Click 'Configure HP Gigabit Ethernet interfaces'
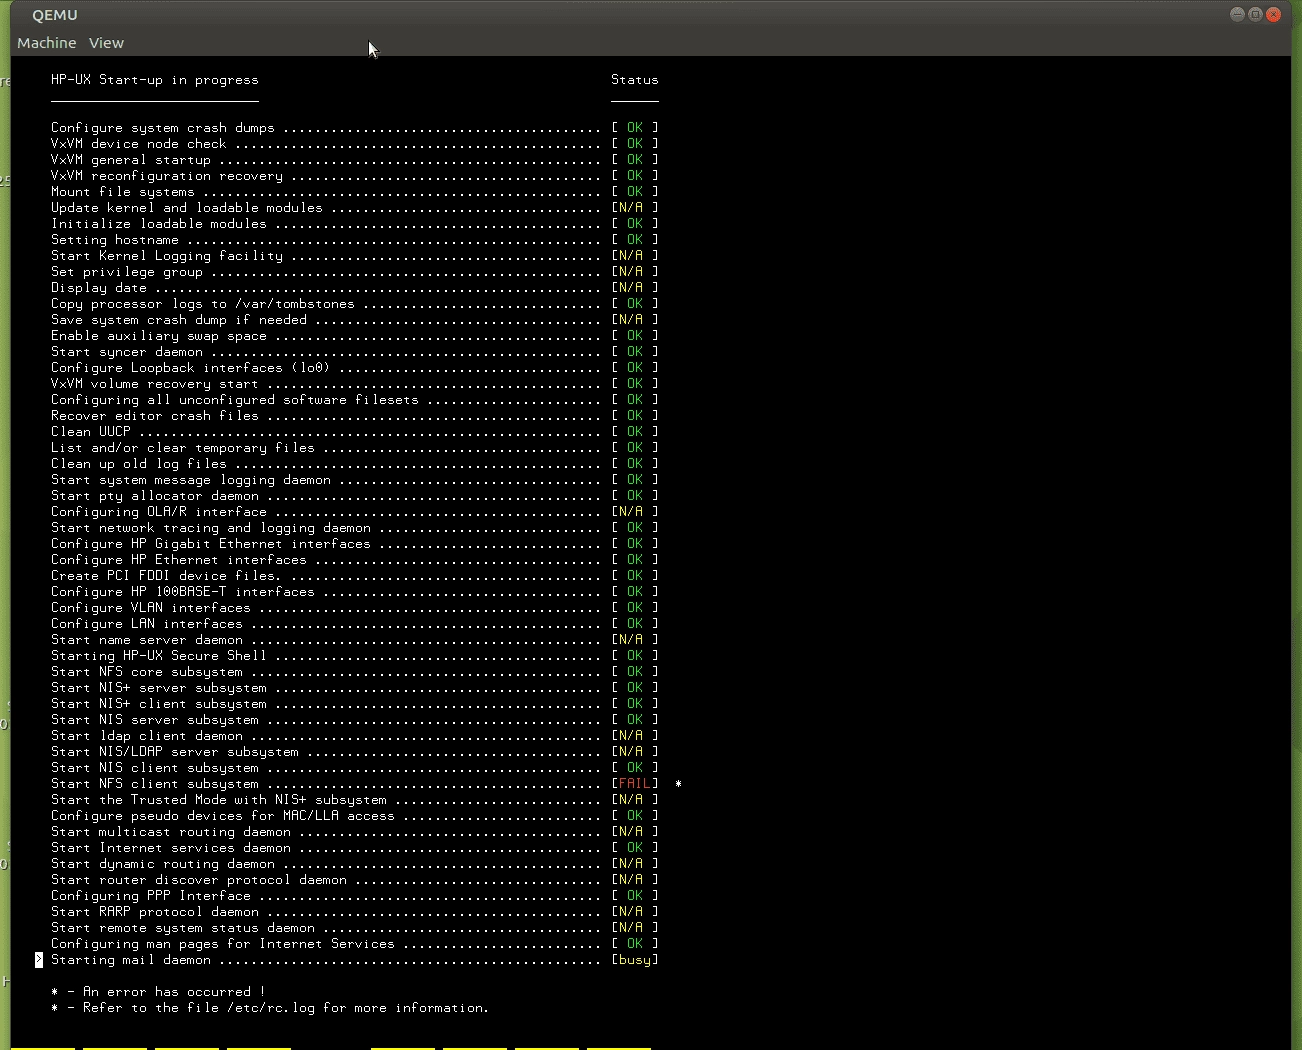The height and width of the screenshot is (1050, 1302). click(211, 544)
